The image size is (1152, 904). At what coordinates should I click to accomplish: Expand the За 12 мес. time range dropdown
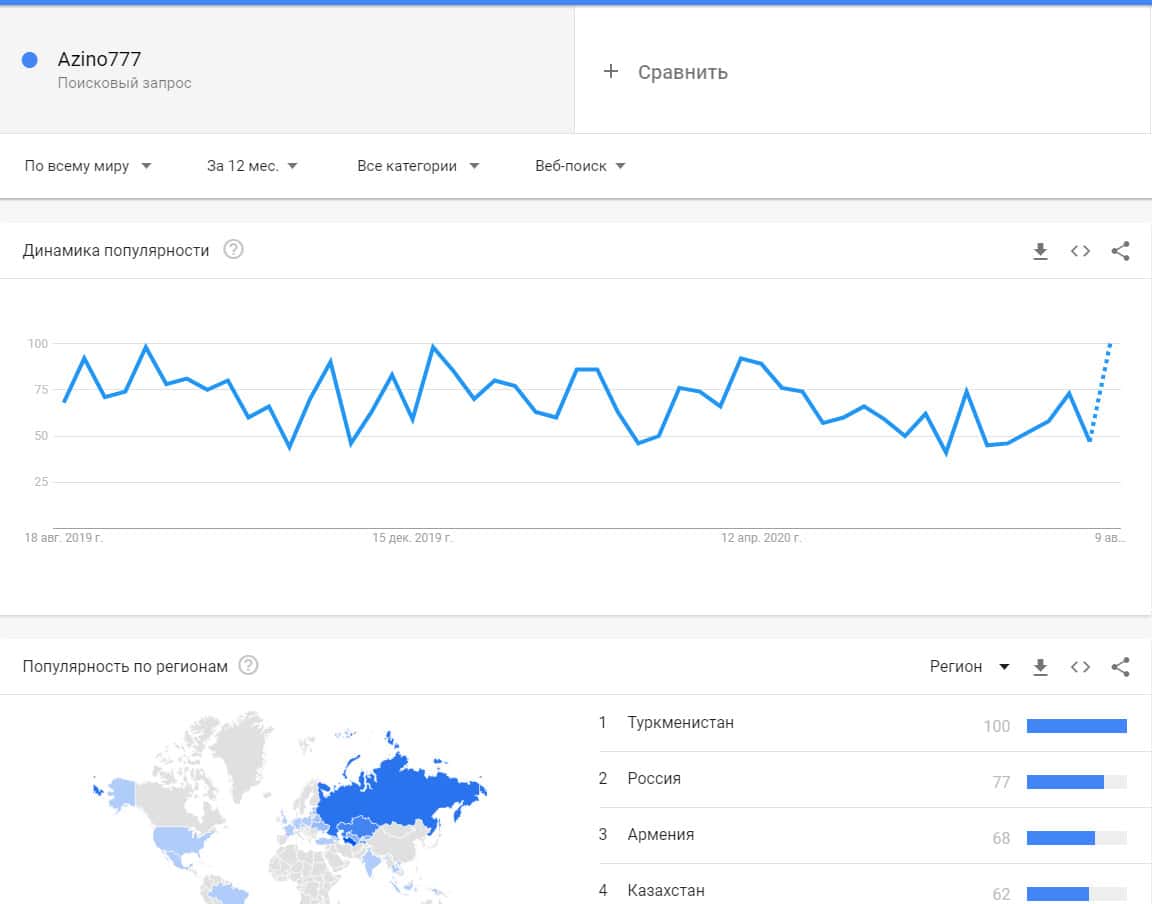(x=252, y=166)
